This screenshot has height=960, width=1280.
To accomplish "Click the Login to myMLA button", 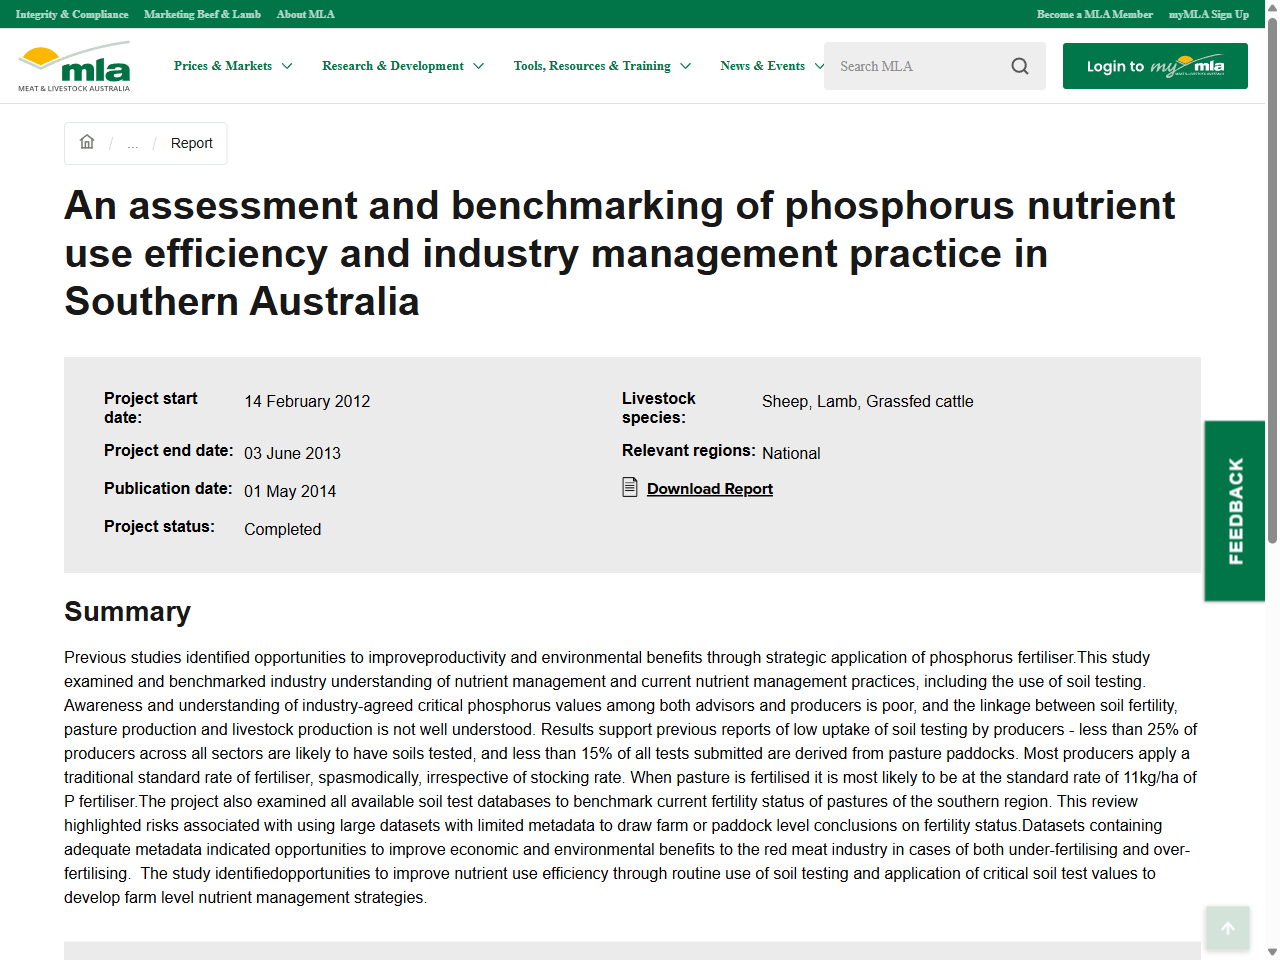I will 1155,66.
